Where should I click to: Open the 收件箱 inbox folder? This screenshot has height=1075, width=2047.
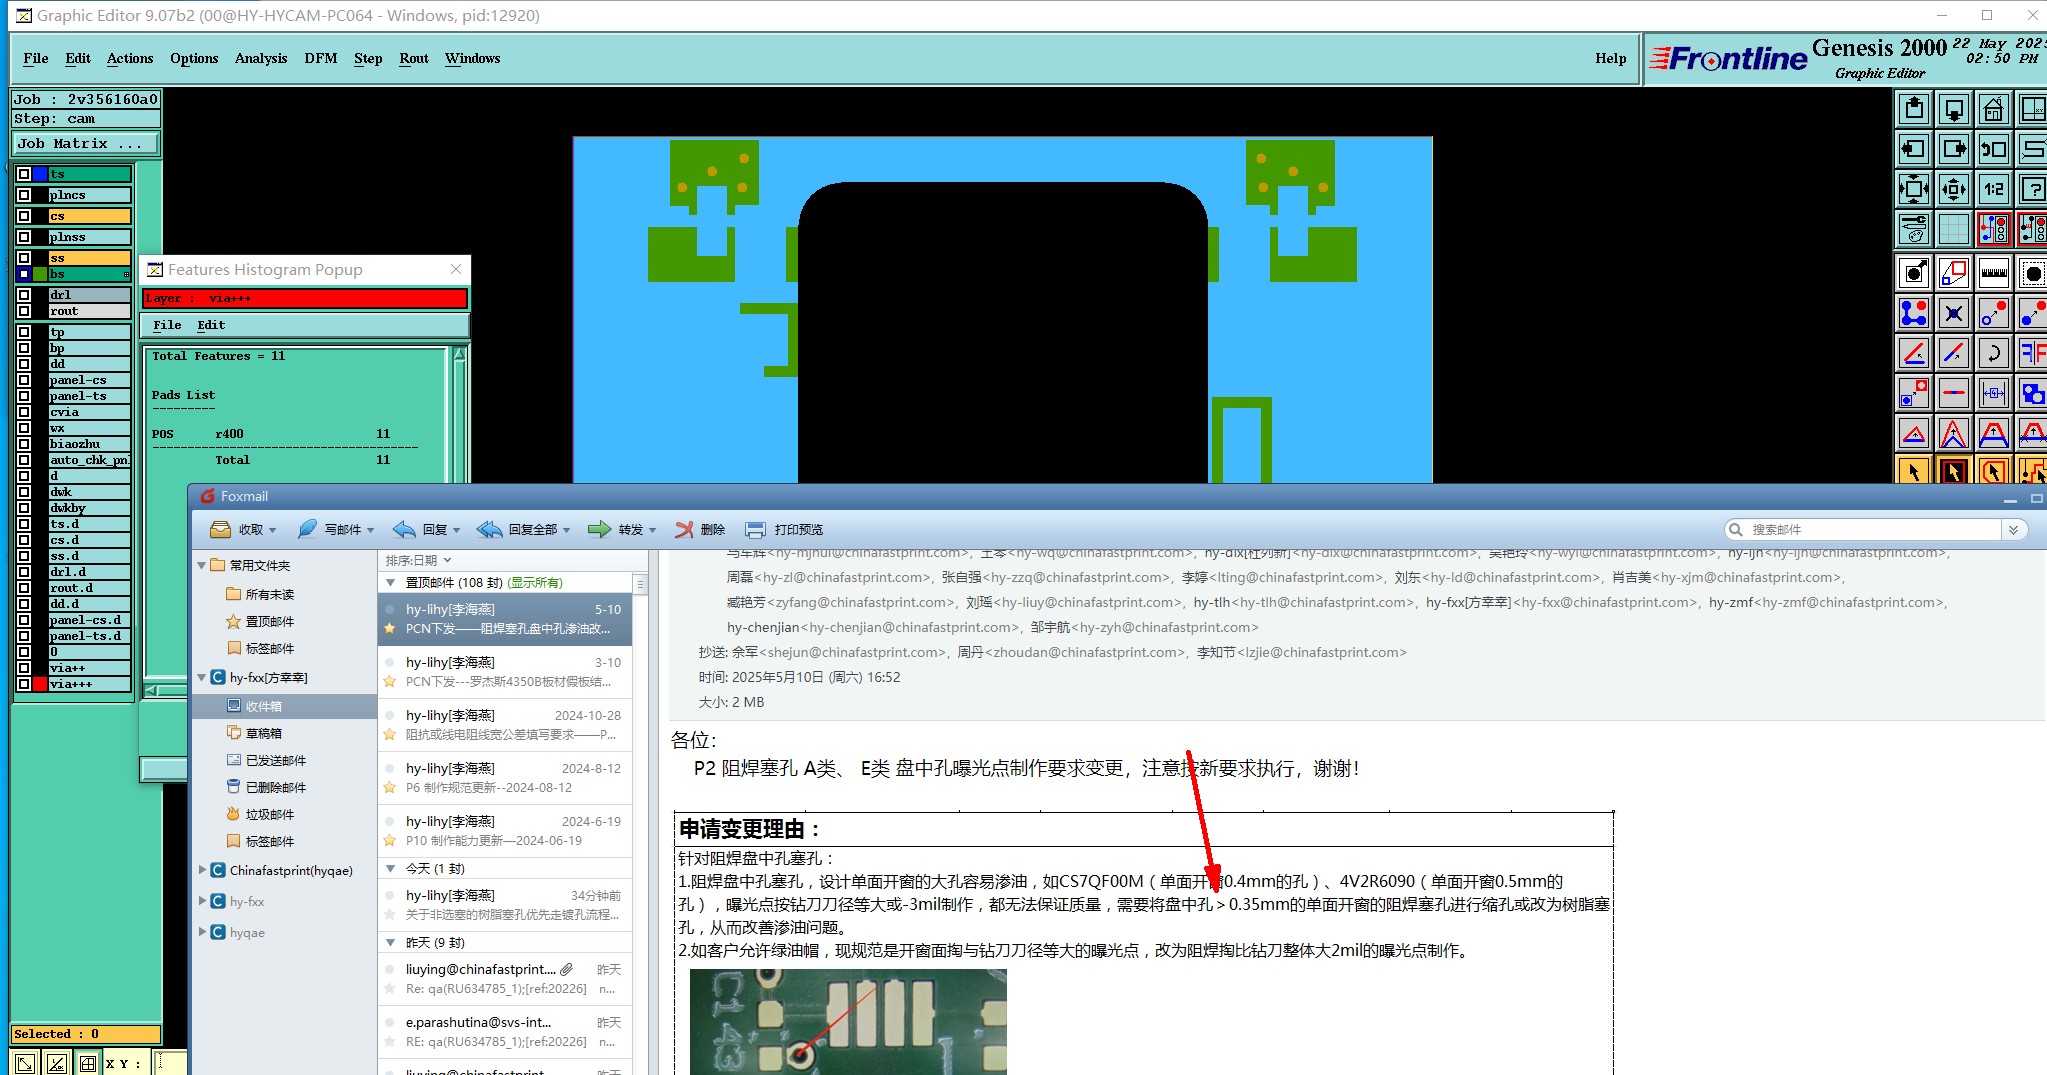click(264, 706)
